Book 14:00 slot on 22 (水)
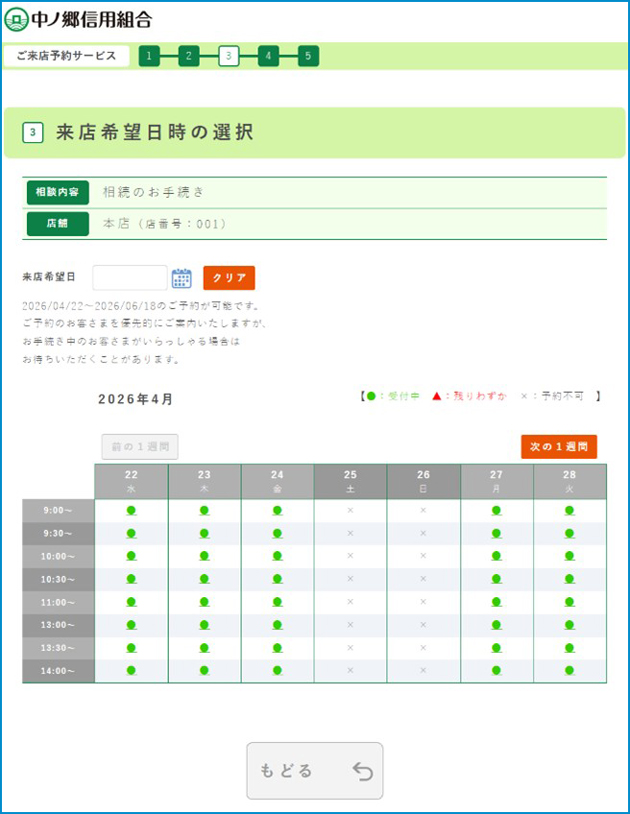 pyautogui.click(x=131, y=670)
